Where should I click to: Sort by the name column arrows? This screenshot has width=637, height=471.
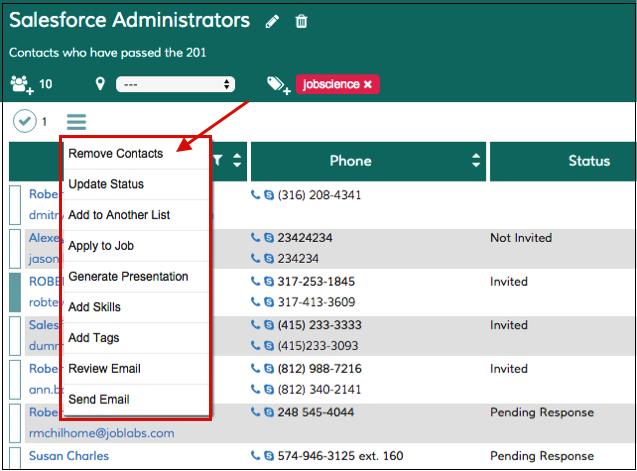tap(237, 161)
